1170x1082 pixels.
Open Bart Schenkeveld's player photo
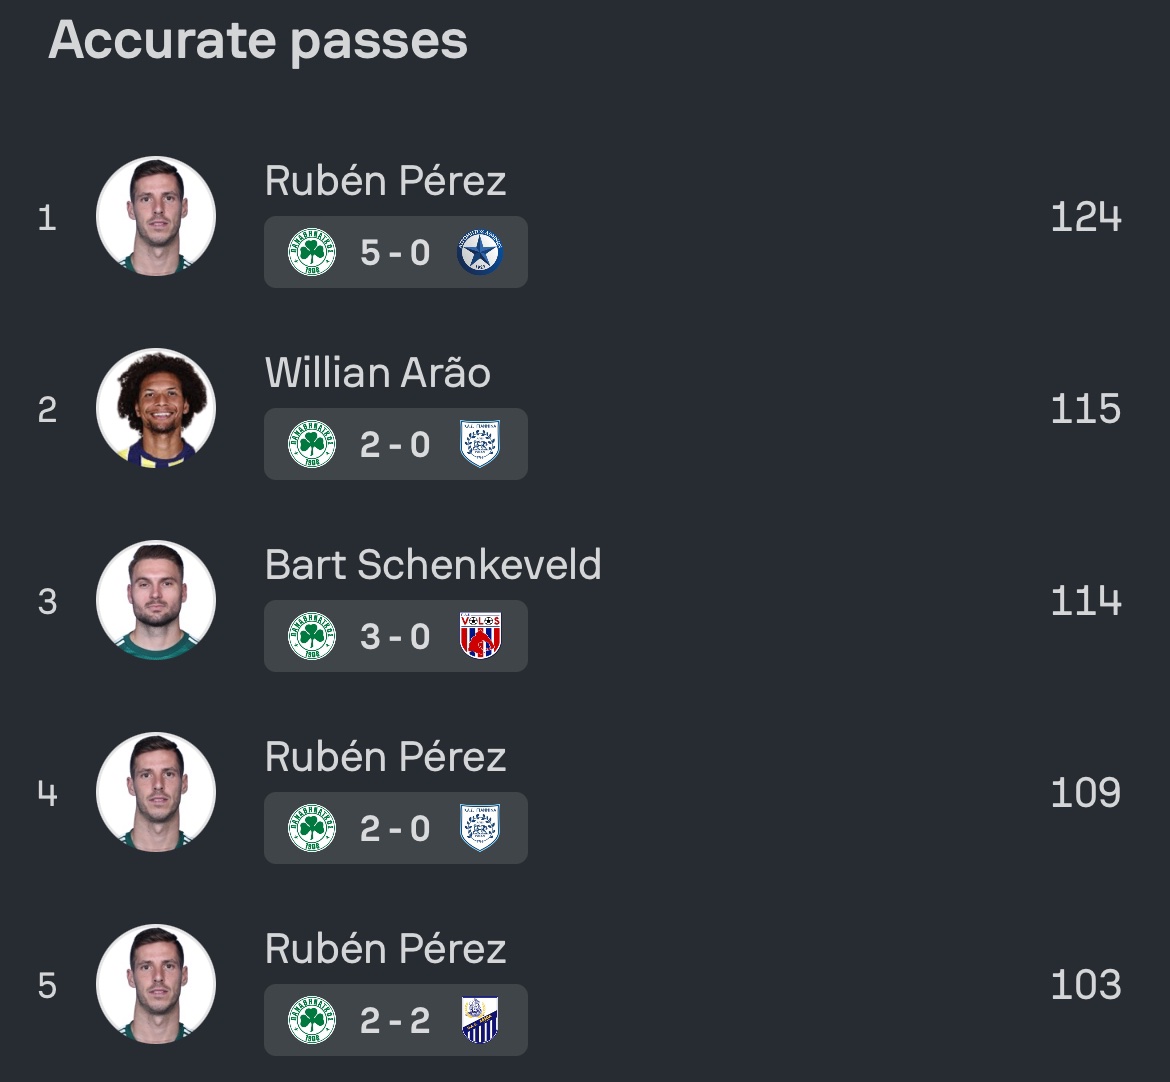(156, 600)
